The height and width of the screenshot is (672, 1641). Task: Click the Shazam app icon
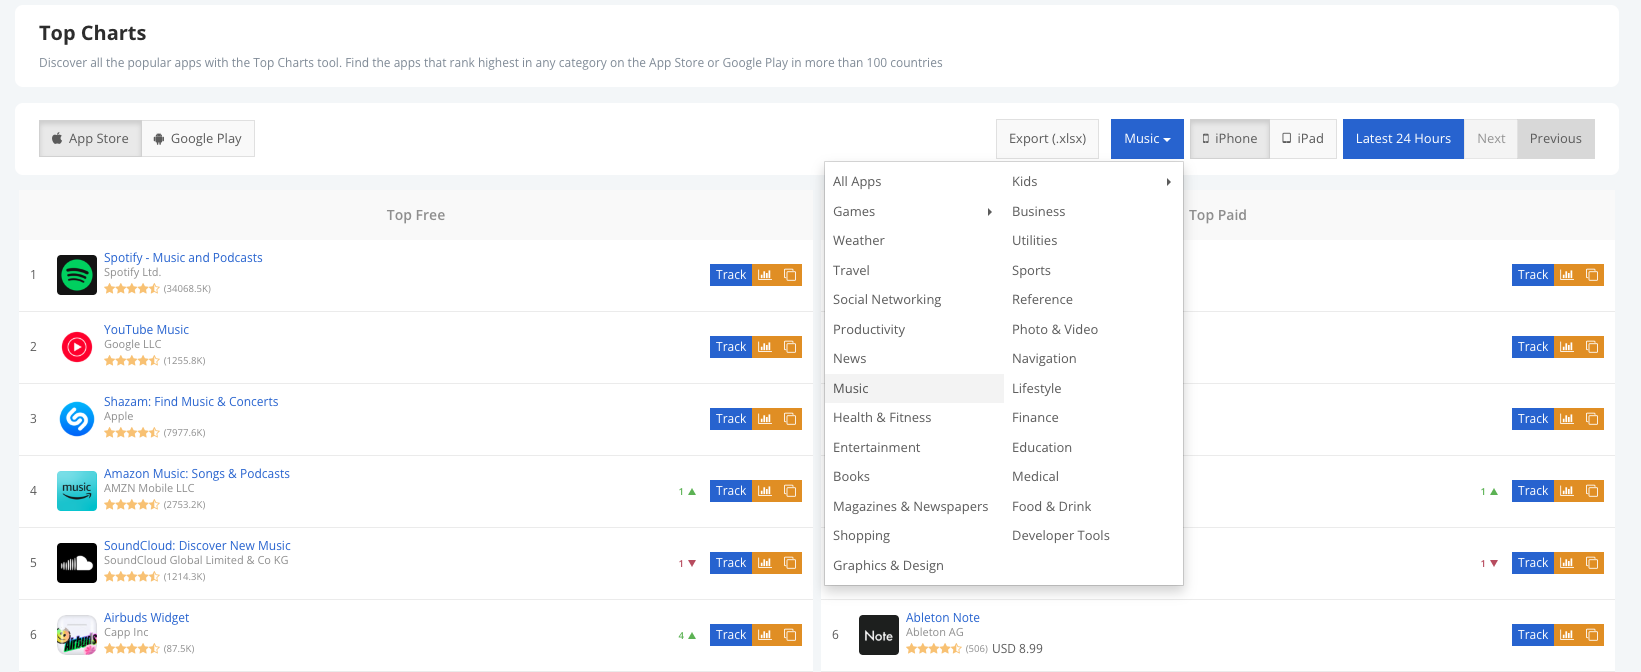[x=77, y=419]
